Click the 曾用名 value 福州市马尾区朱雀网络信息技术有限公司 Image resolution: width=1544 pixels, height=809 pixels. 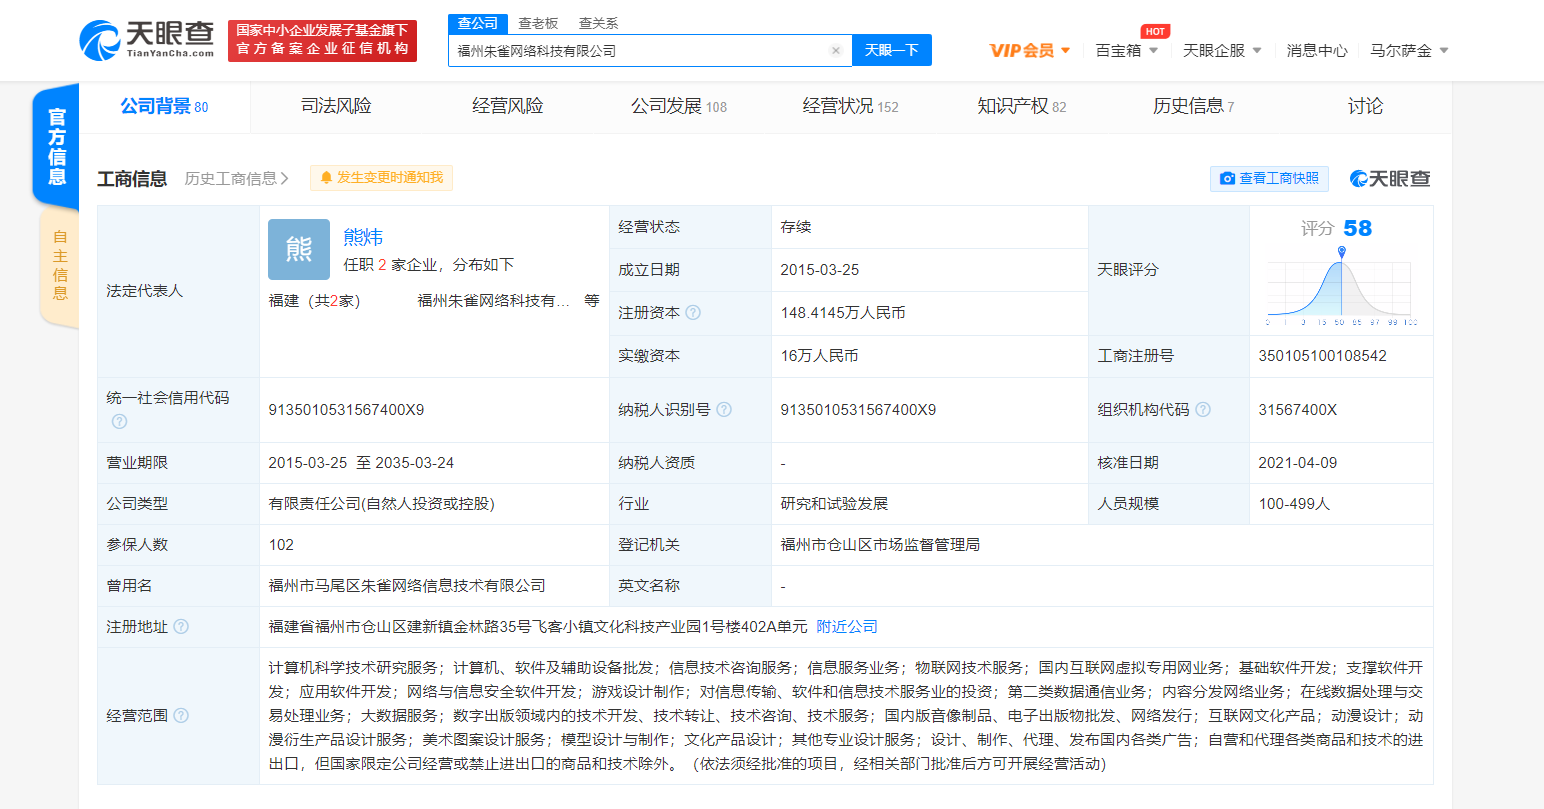pos(407,586)
